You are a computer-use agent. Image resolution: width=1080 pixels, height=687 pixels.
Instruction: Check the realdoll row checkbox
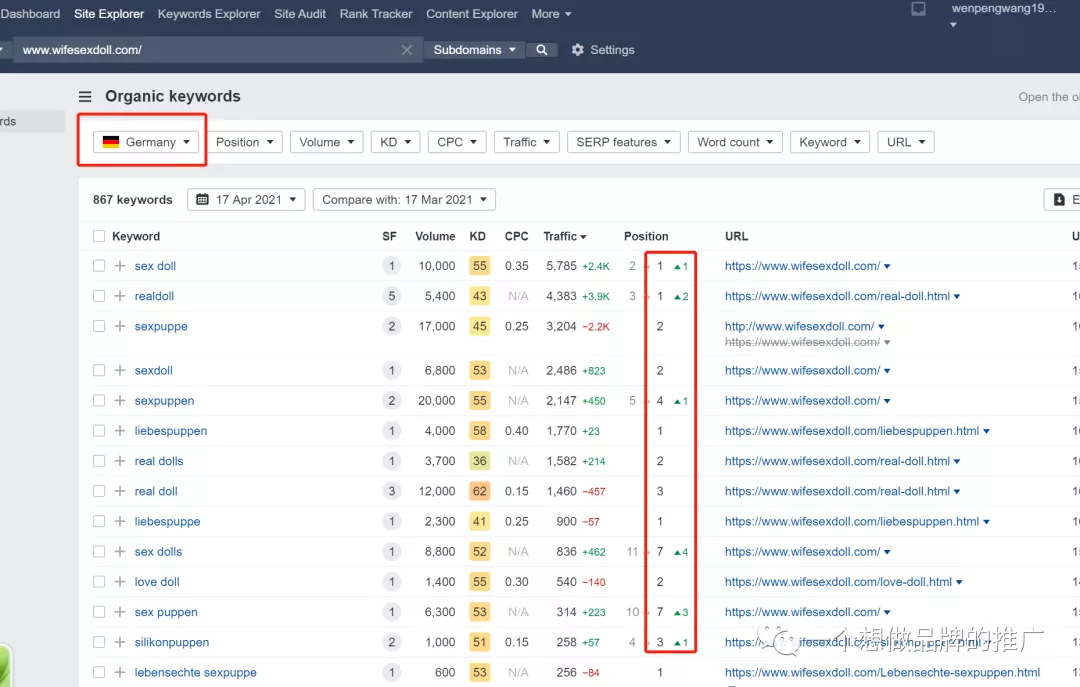[99, 296]
